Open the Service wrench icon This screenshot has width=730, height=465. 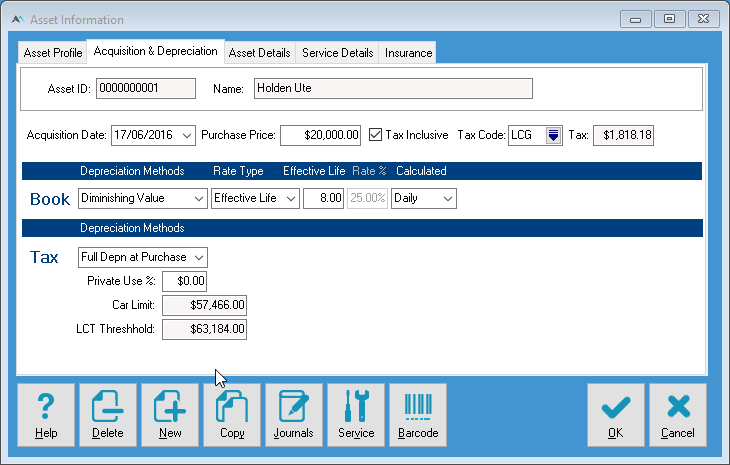tap(356, 414)
